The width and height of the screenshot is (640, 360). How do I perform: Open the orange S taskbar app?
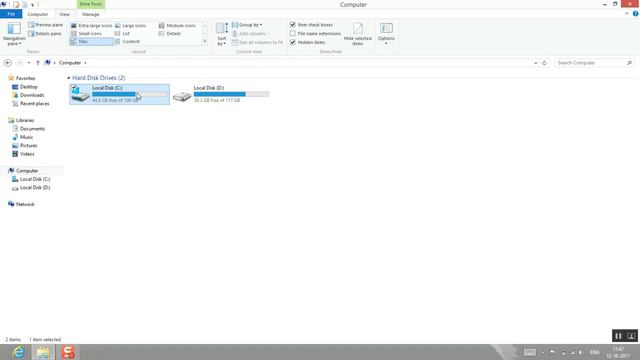point(68,352)
